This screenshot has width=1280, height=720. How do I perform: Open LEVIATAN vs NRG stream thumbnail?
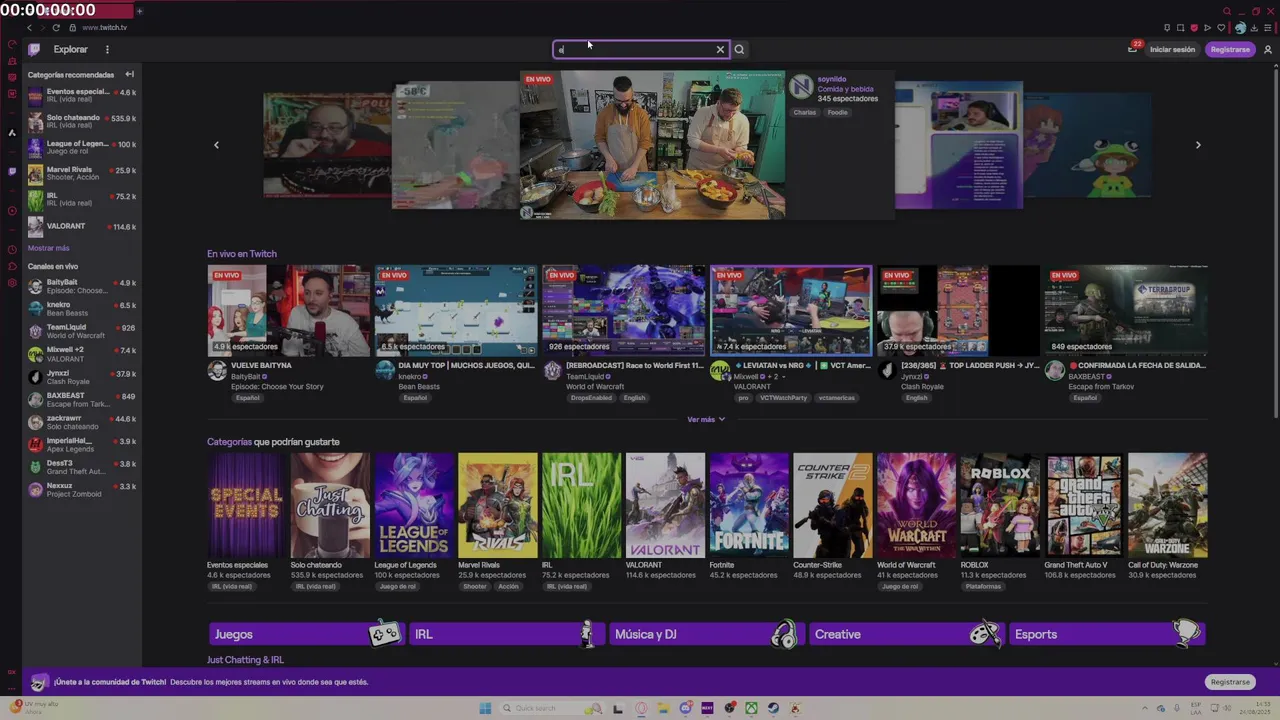[x=791, y=310]
